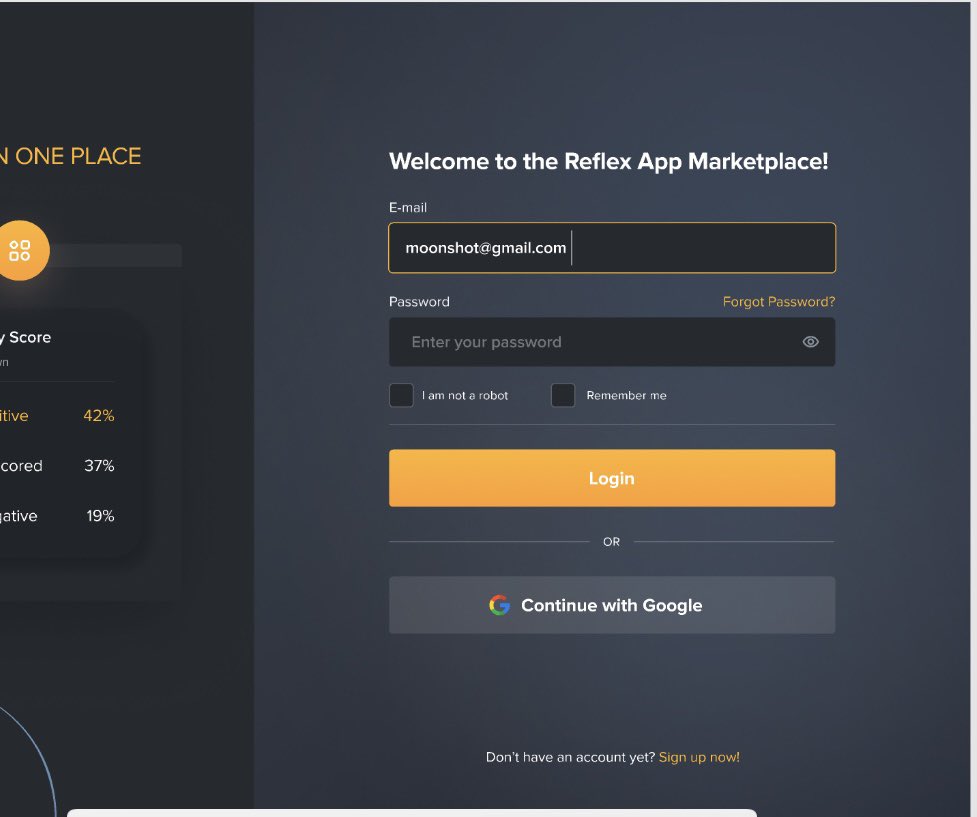Click the orange grid dashboard icon
977x817 pixels.
(21, 251)
